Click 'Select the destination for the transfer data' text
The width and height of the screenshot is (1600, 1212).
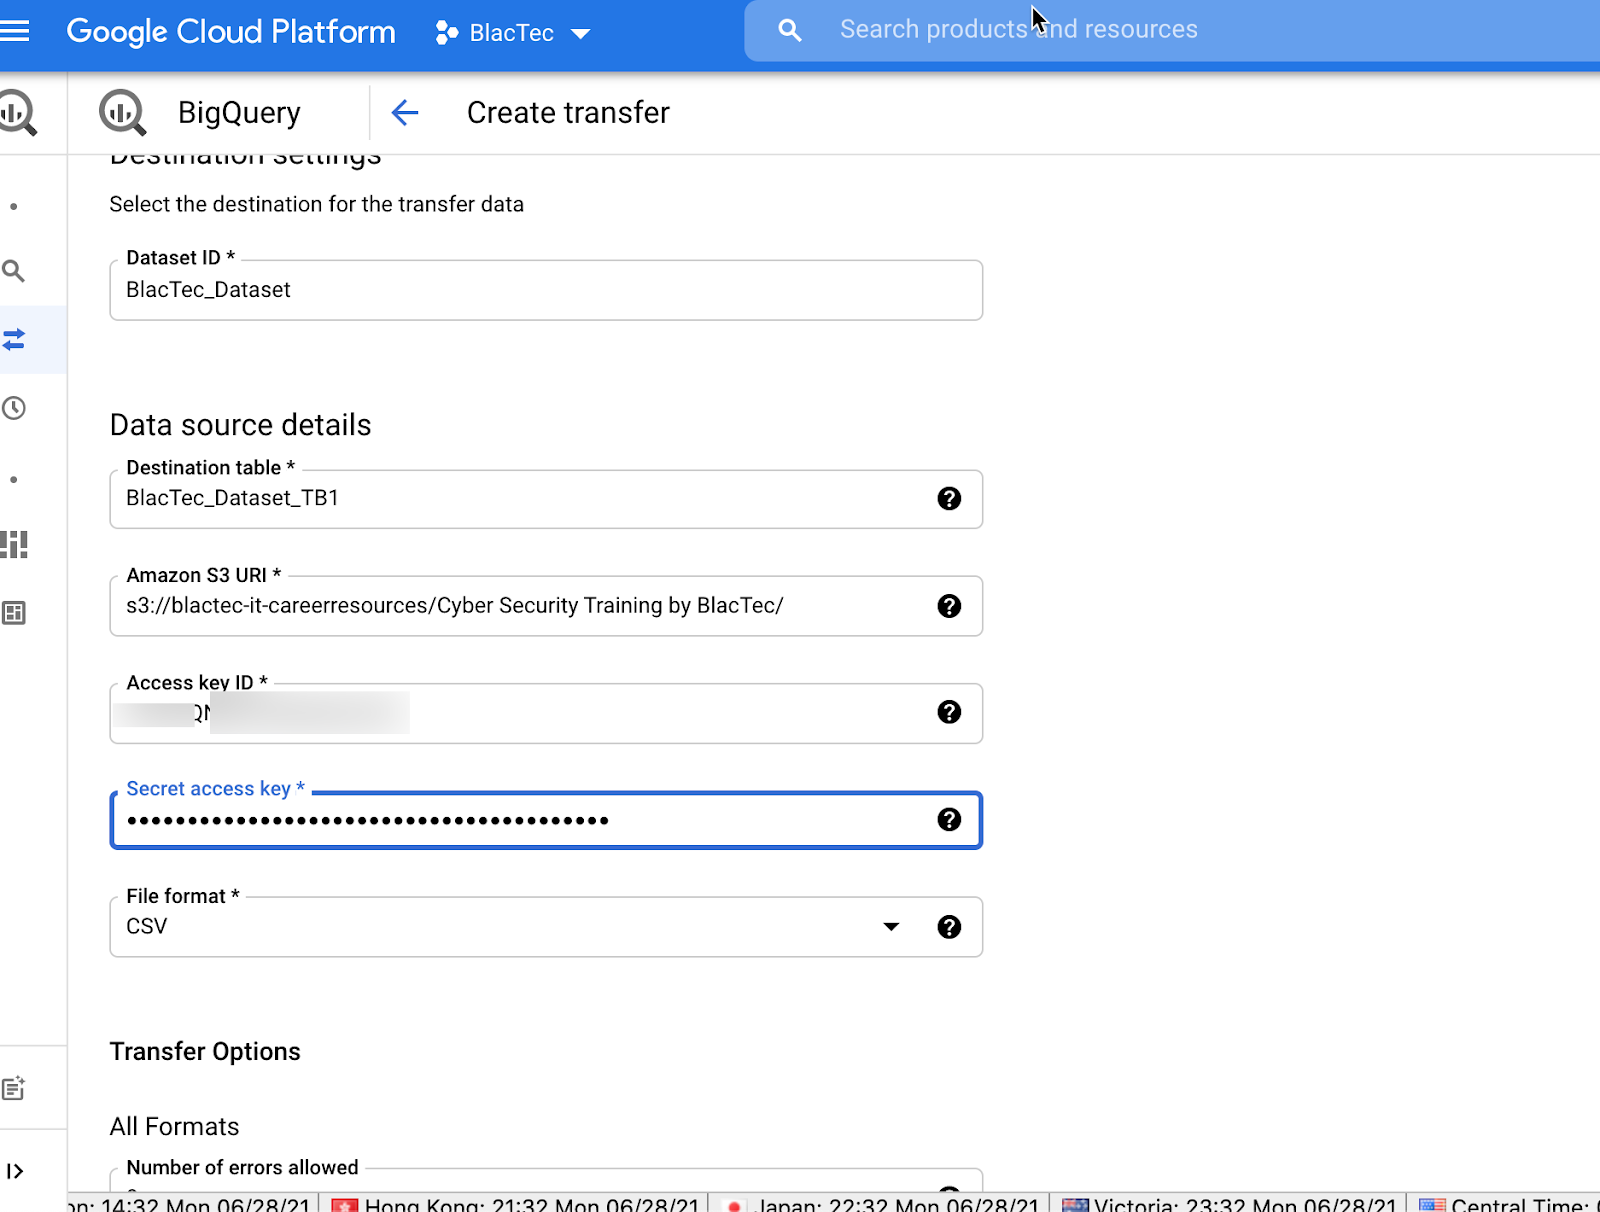click(x=317, y=204)
